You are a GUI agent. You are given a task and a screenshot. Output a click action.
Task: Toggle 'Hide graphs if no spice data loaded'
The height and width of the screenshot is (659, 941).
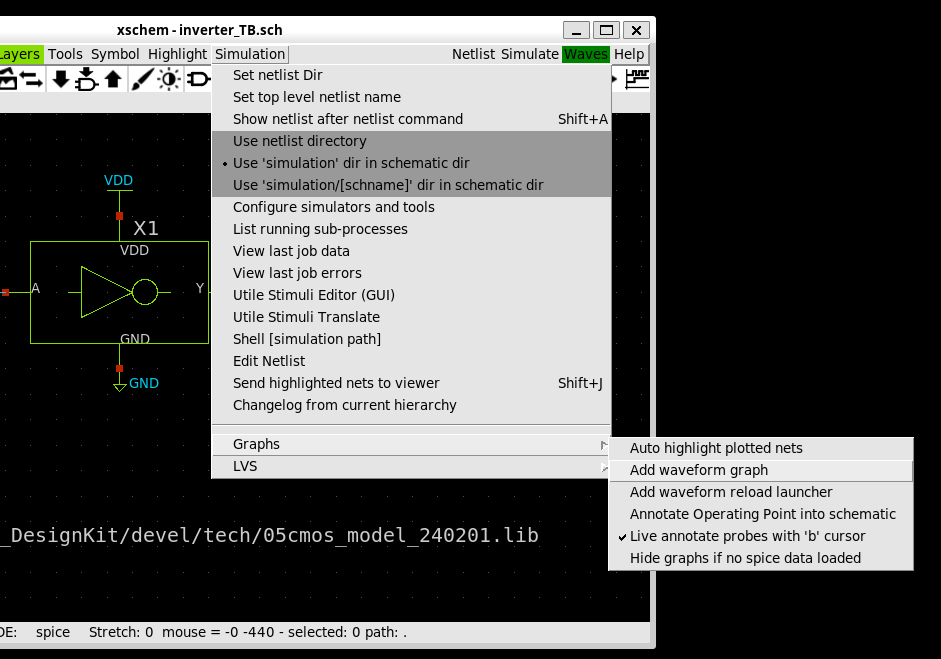[761, 558]
